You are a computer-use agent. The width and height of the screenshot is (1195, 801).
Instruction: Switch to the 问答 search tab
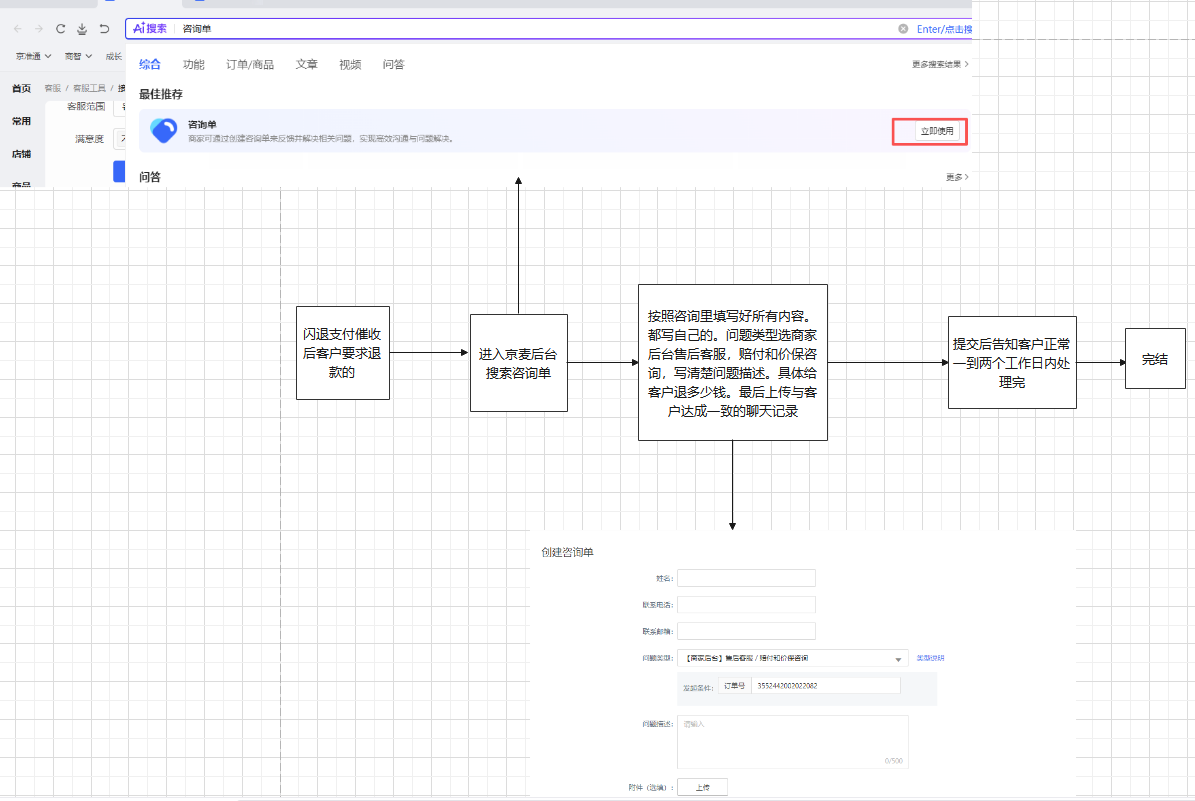tap(393, 65)
